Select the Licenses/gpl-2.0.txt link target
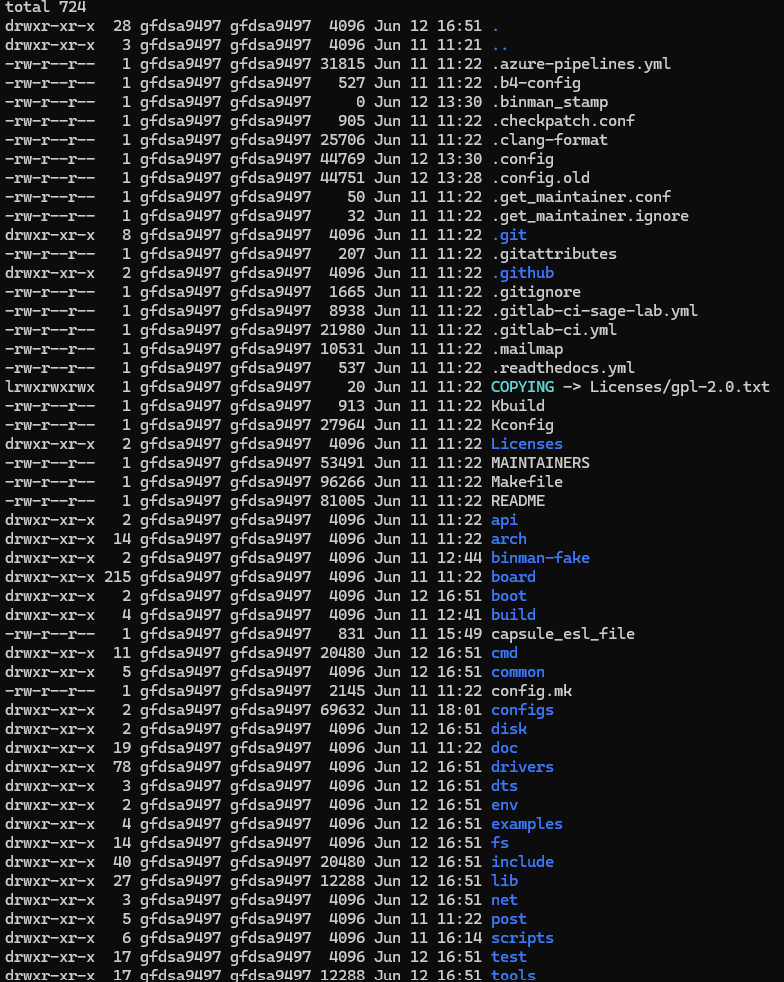Image resolution: width=784 pixels, height=982 pixels. (x=679, y=386)
